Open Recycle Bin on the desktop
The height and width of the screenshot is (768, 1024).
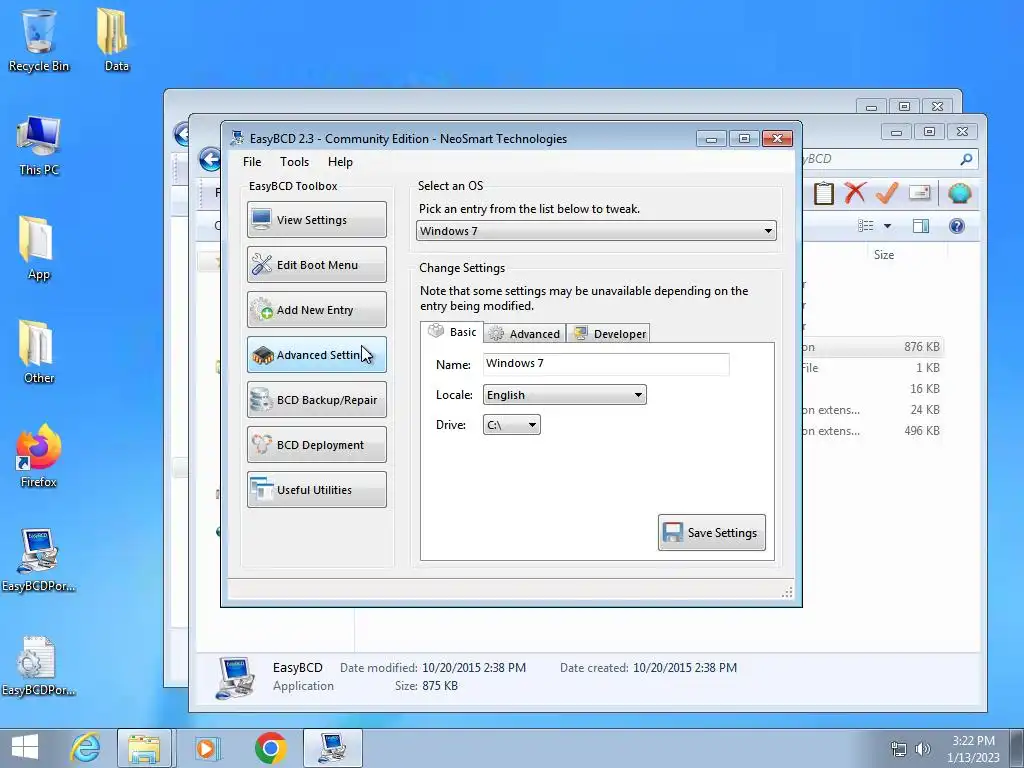pos(39,40)
